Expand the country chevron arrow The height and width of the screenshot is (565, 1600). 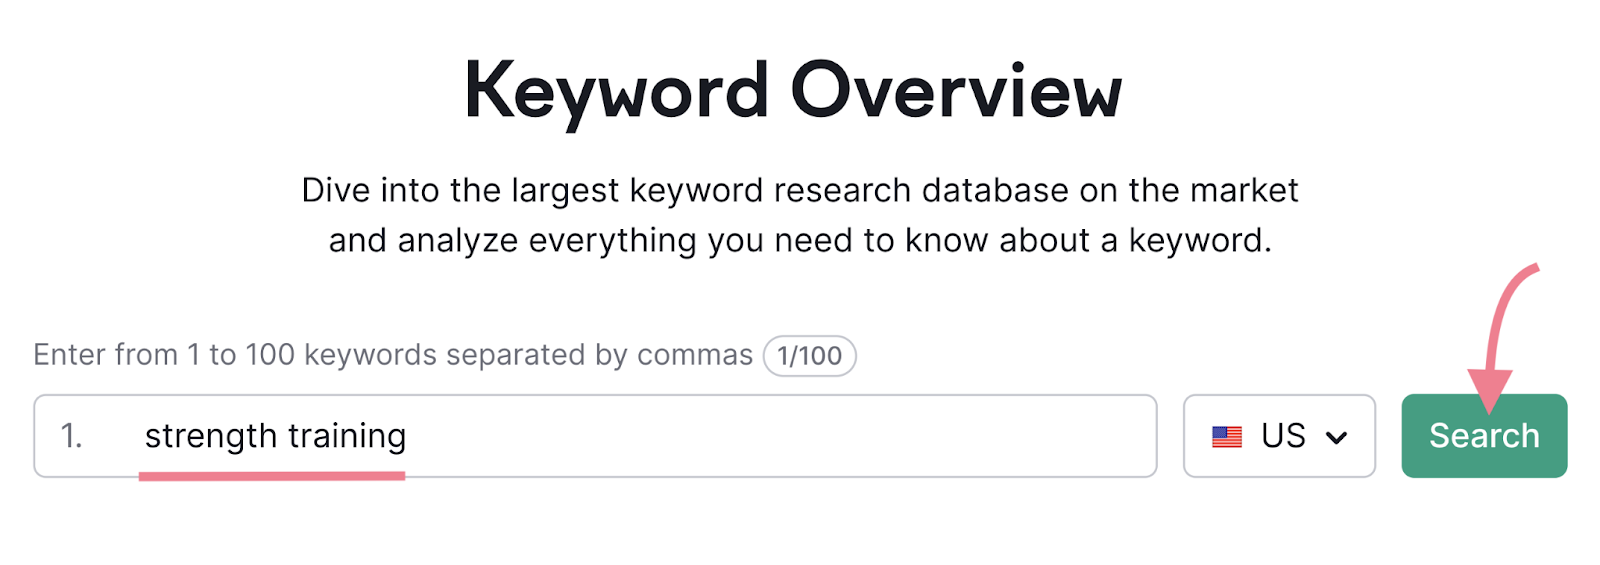[1336, 438]
